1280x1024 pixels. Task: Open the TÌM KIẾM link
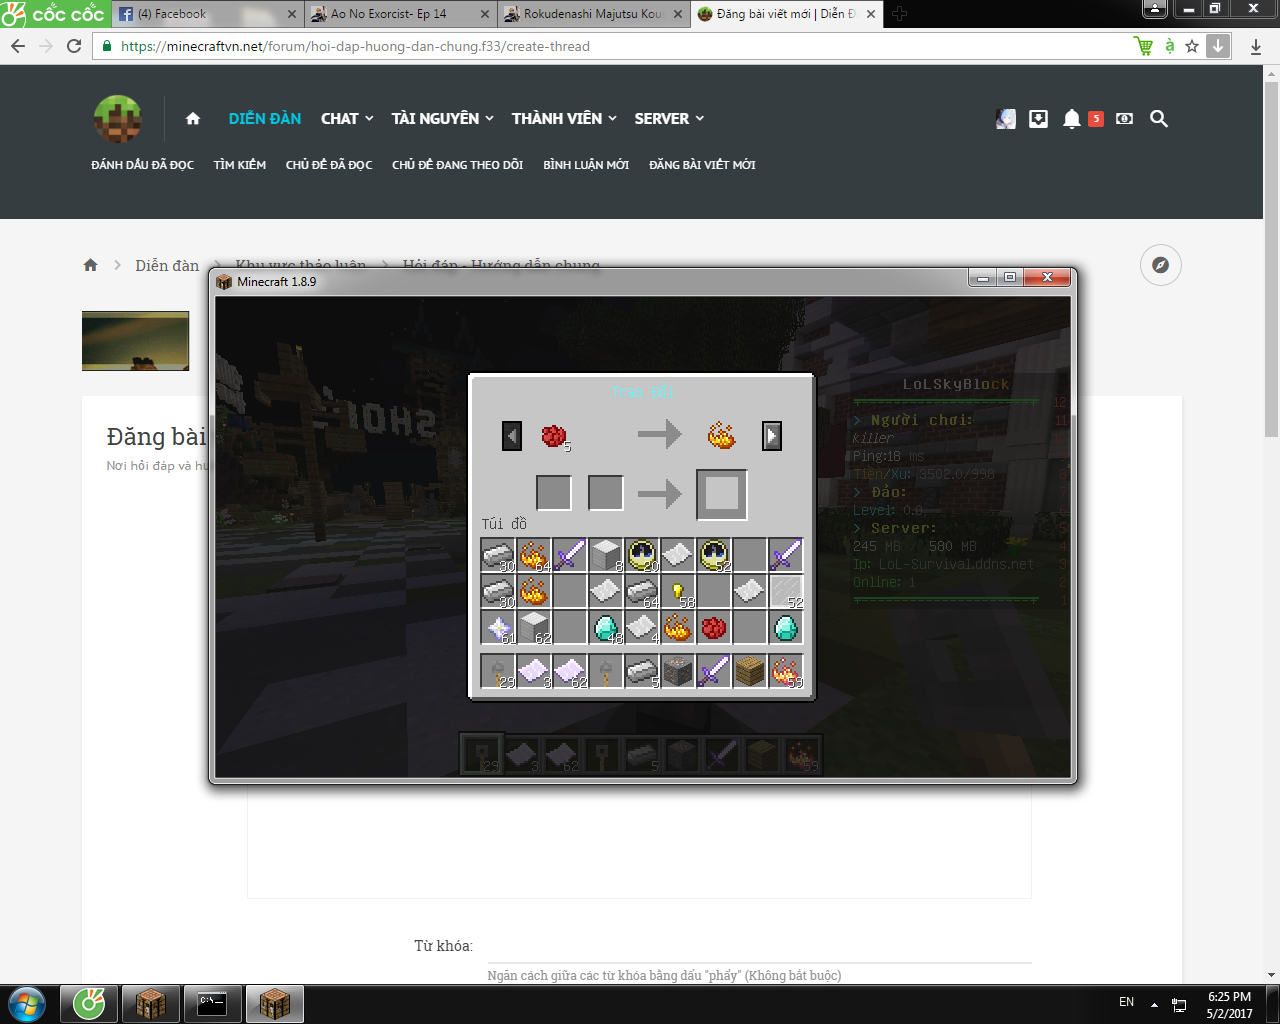click(x=239, y=165)
